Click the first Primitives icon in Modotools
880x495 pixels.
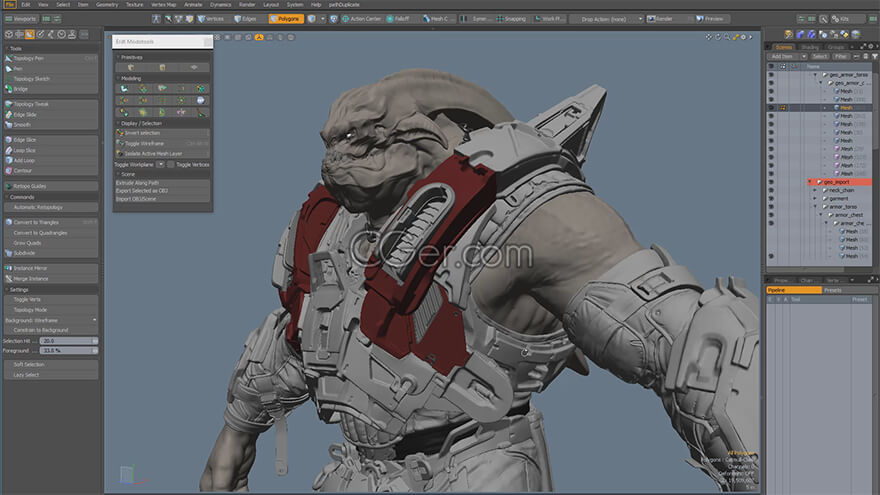pyautogui.click(x=131, y=67)
